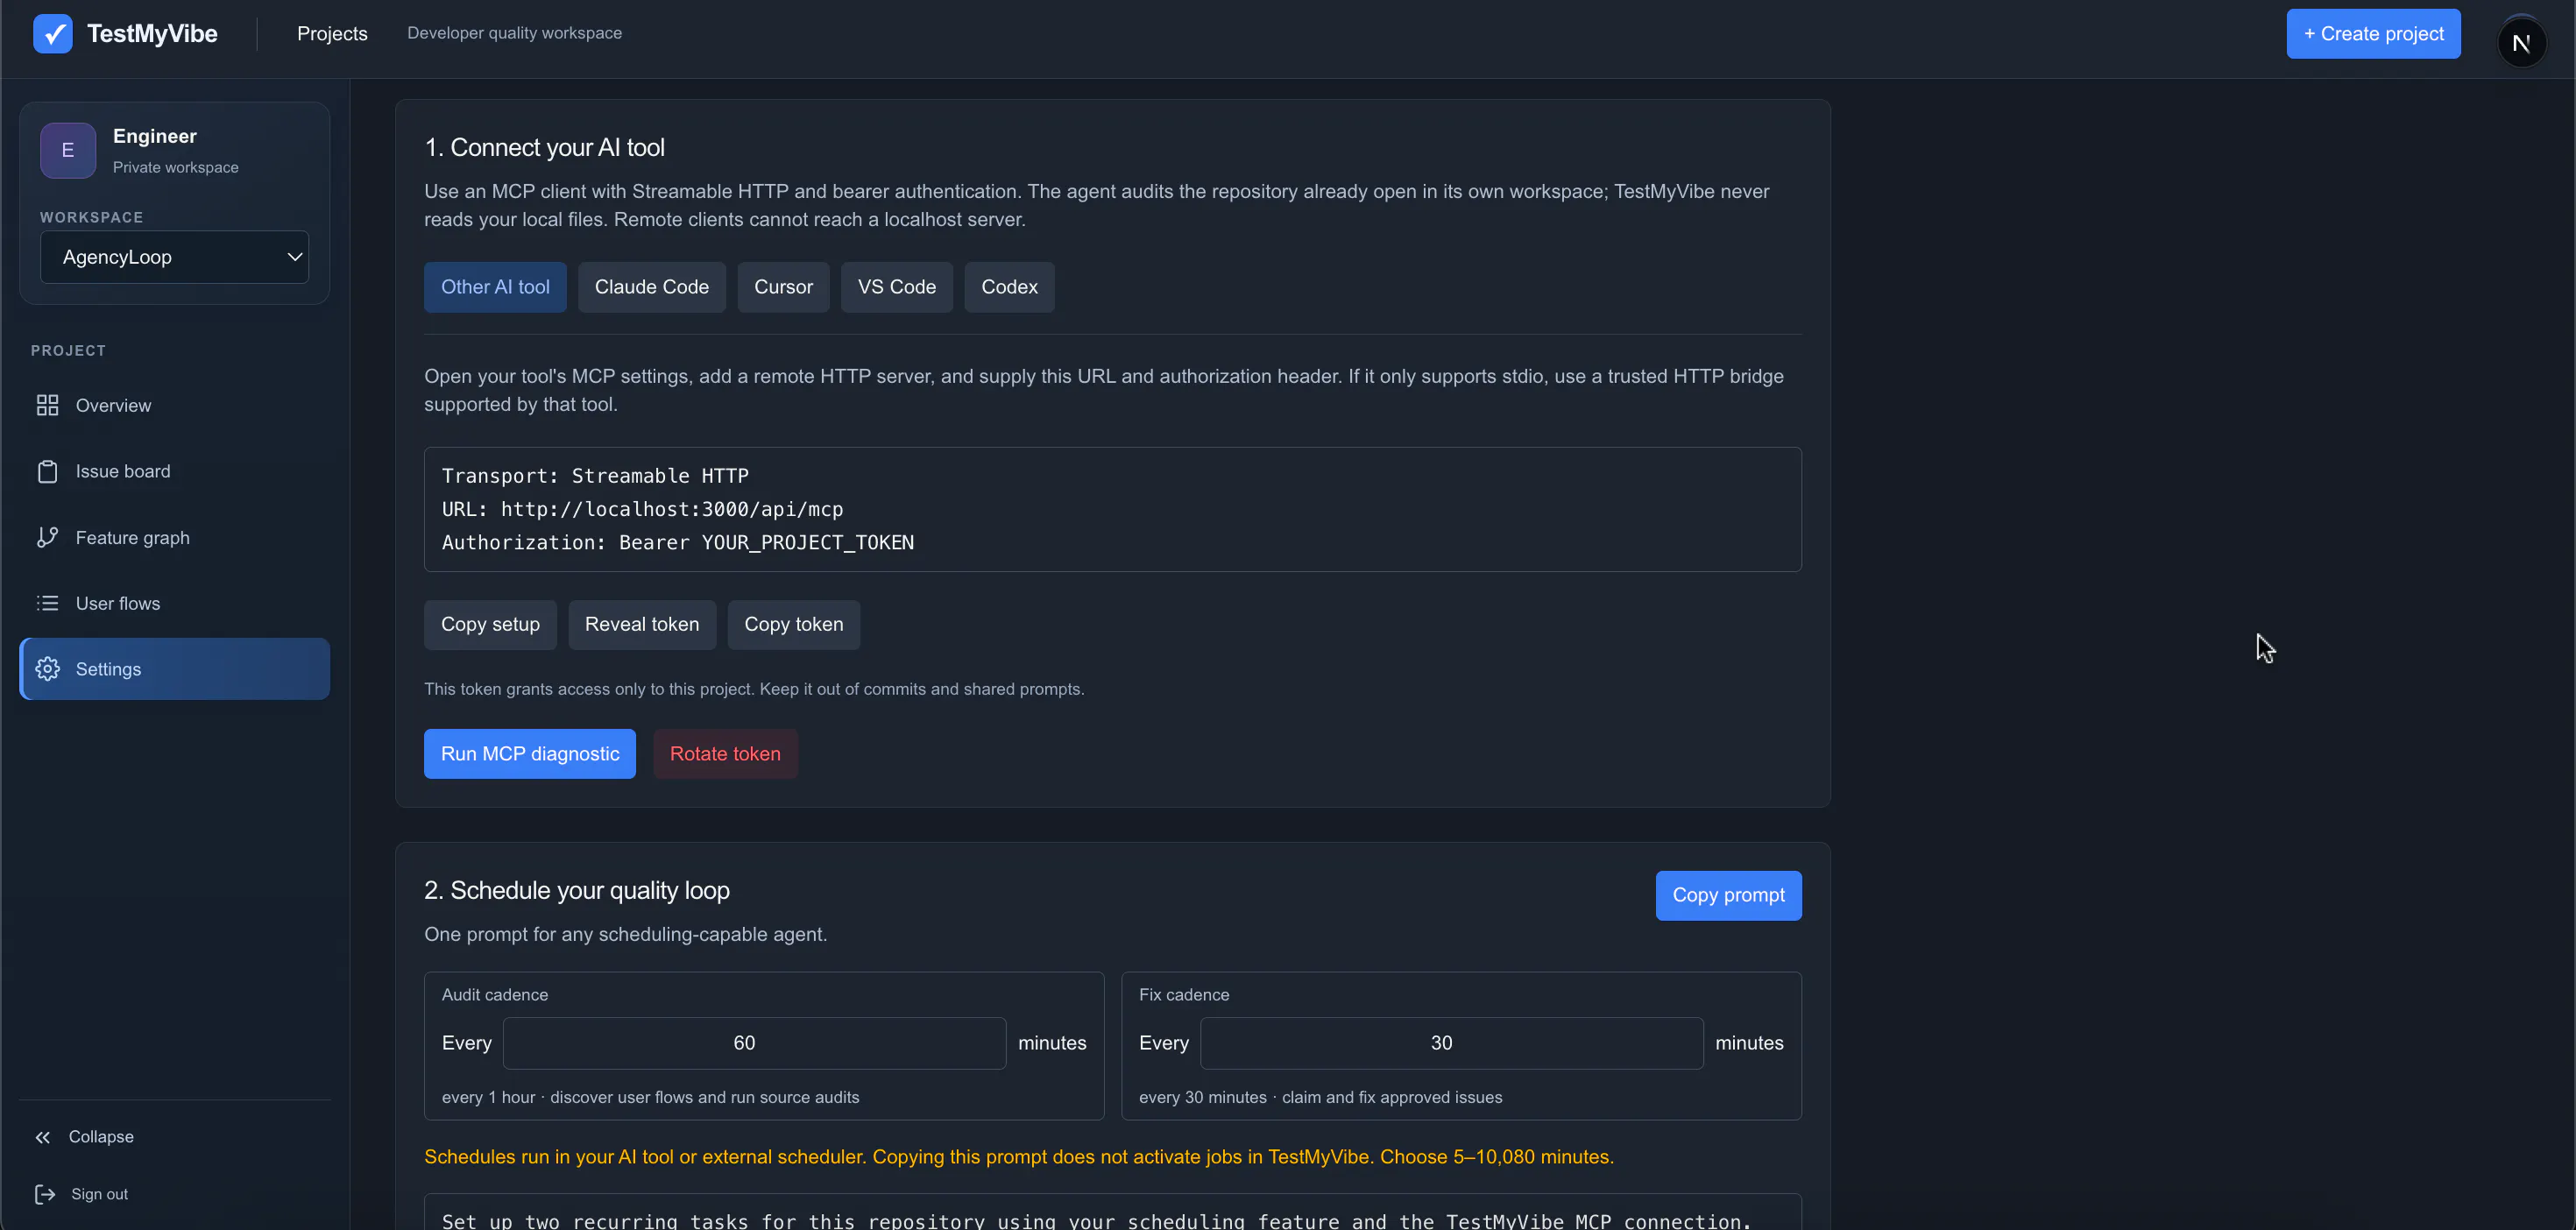The height and width of the screenshot is (1230, 2576).
Task: Go to the Overview page
Action: click(x=175, y=405)
